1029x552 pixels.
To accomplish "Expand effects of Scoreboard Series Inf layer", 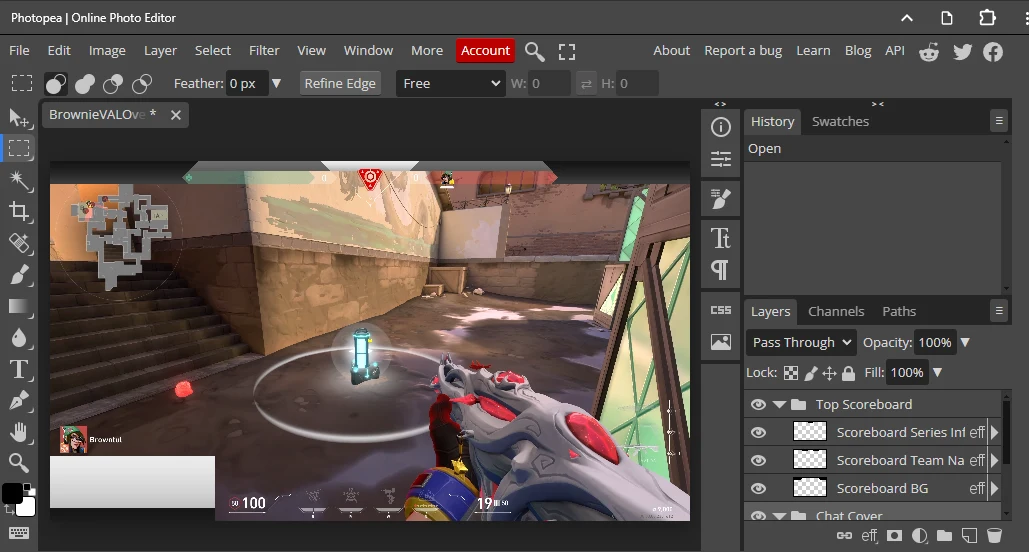I will 994,433.
